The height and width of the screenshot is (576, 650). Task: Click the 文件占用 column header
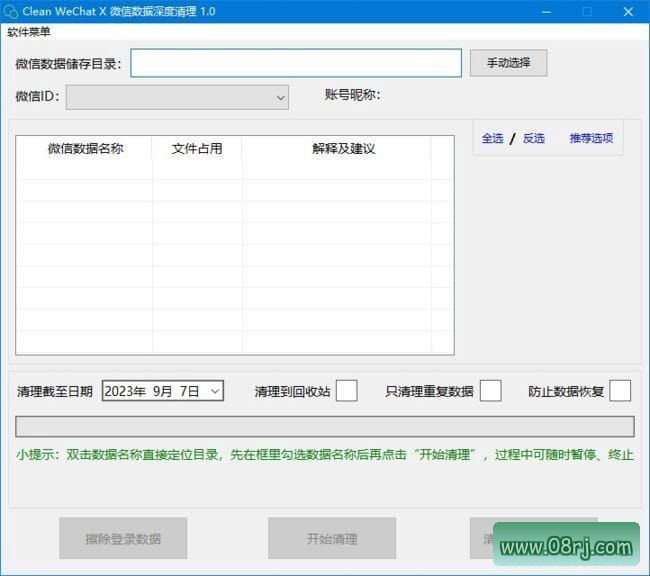pos(197,148)
